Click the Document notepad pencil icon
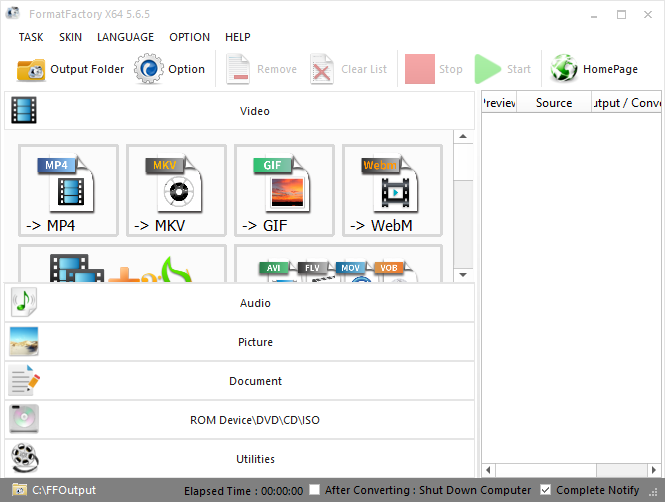 point(24,380)
